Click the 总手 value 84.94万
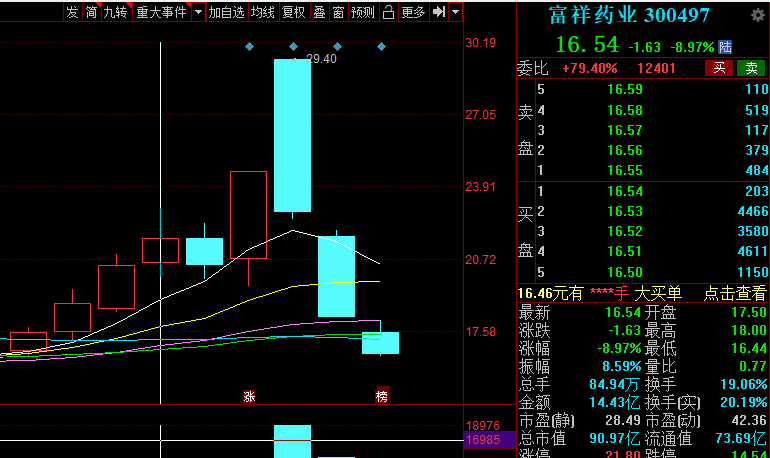Screen dimensions: 770x458 click(x=615, y=384)
